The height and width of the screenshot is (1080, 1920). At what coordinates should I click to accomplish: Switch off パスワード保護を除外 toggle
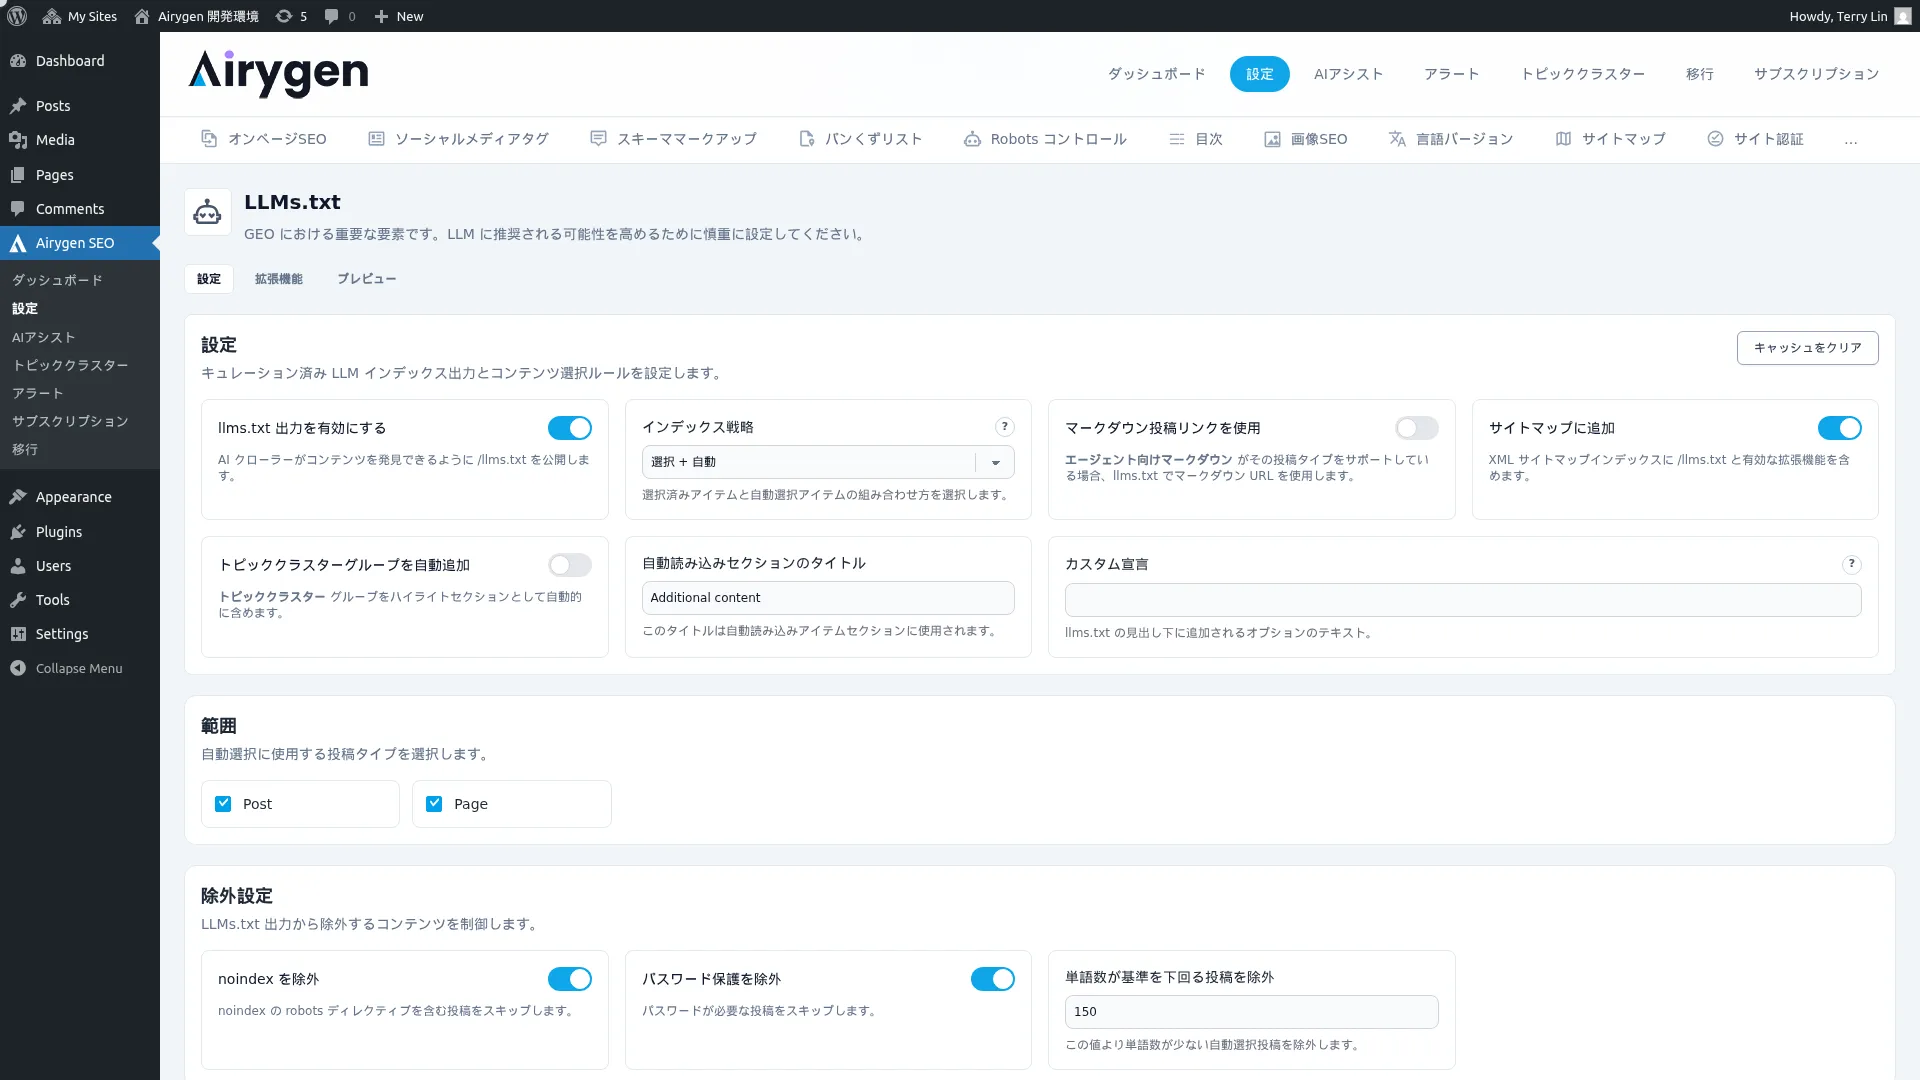coord(993,979)
